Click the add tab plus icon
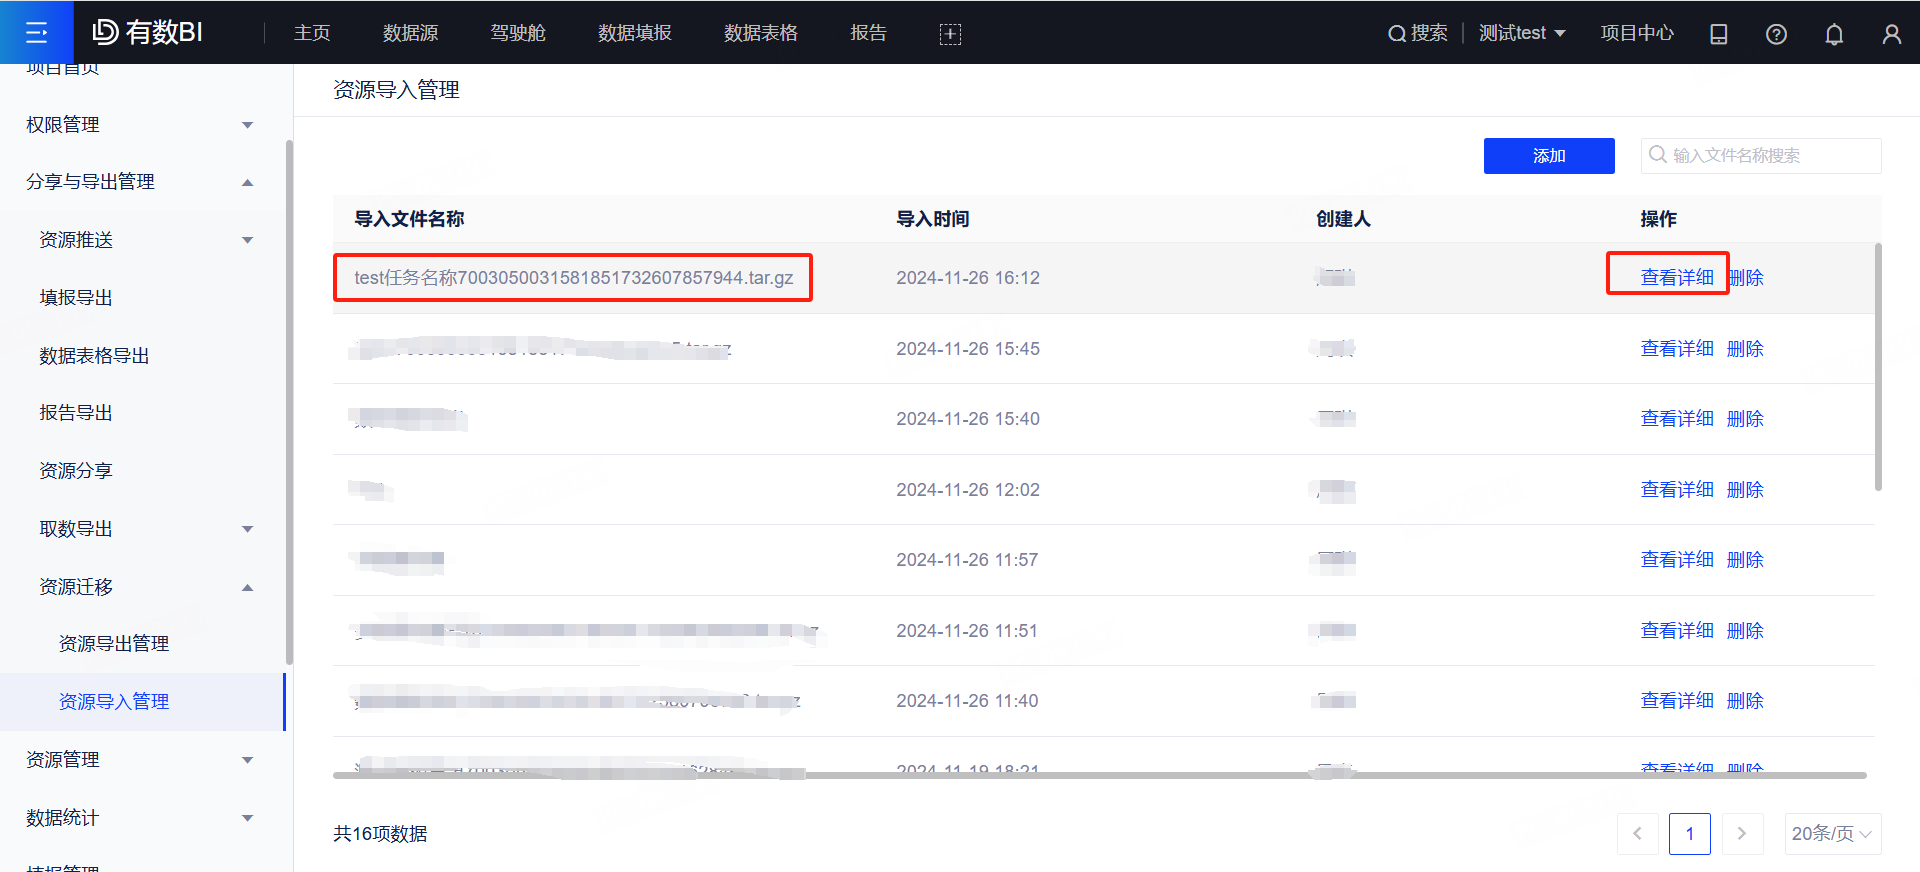The width and height of the screenshot is (1920, 872). tap(950, 34)
